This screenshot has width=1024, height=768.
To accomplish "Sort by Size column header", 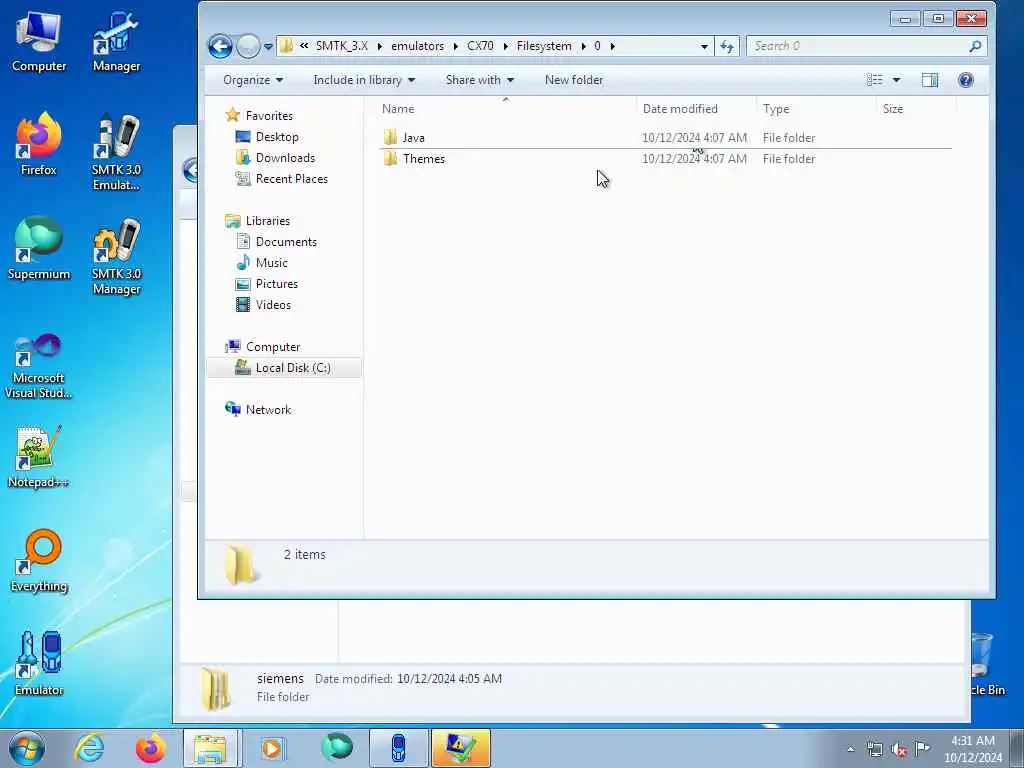I will click(916, 108).
